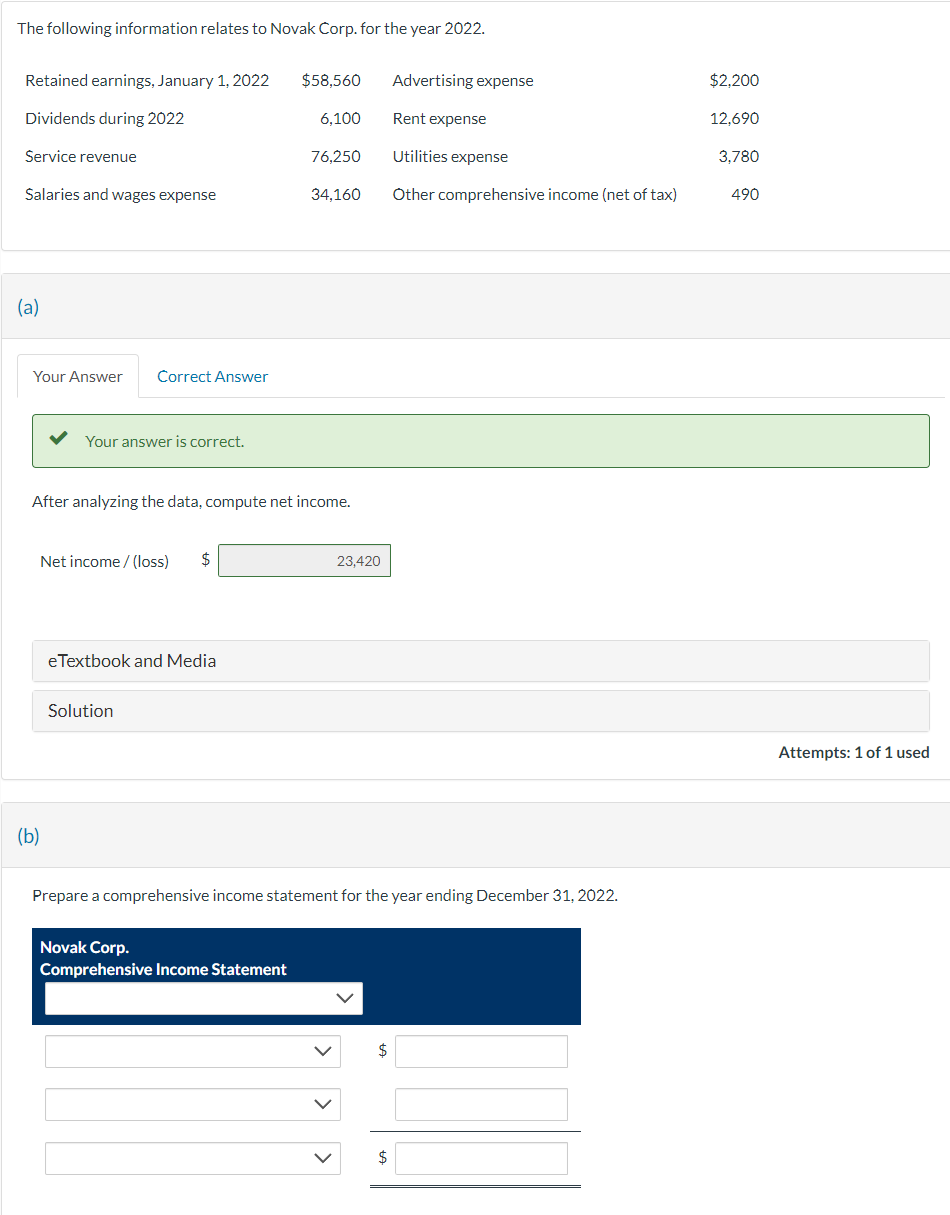Select the Service revenue value 76,250
This screenshot has height=1215, width=950.
[335, 156]
